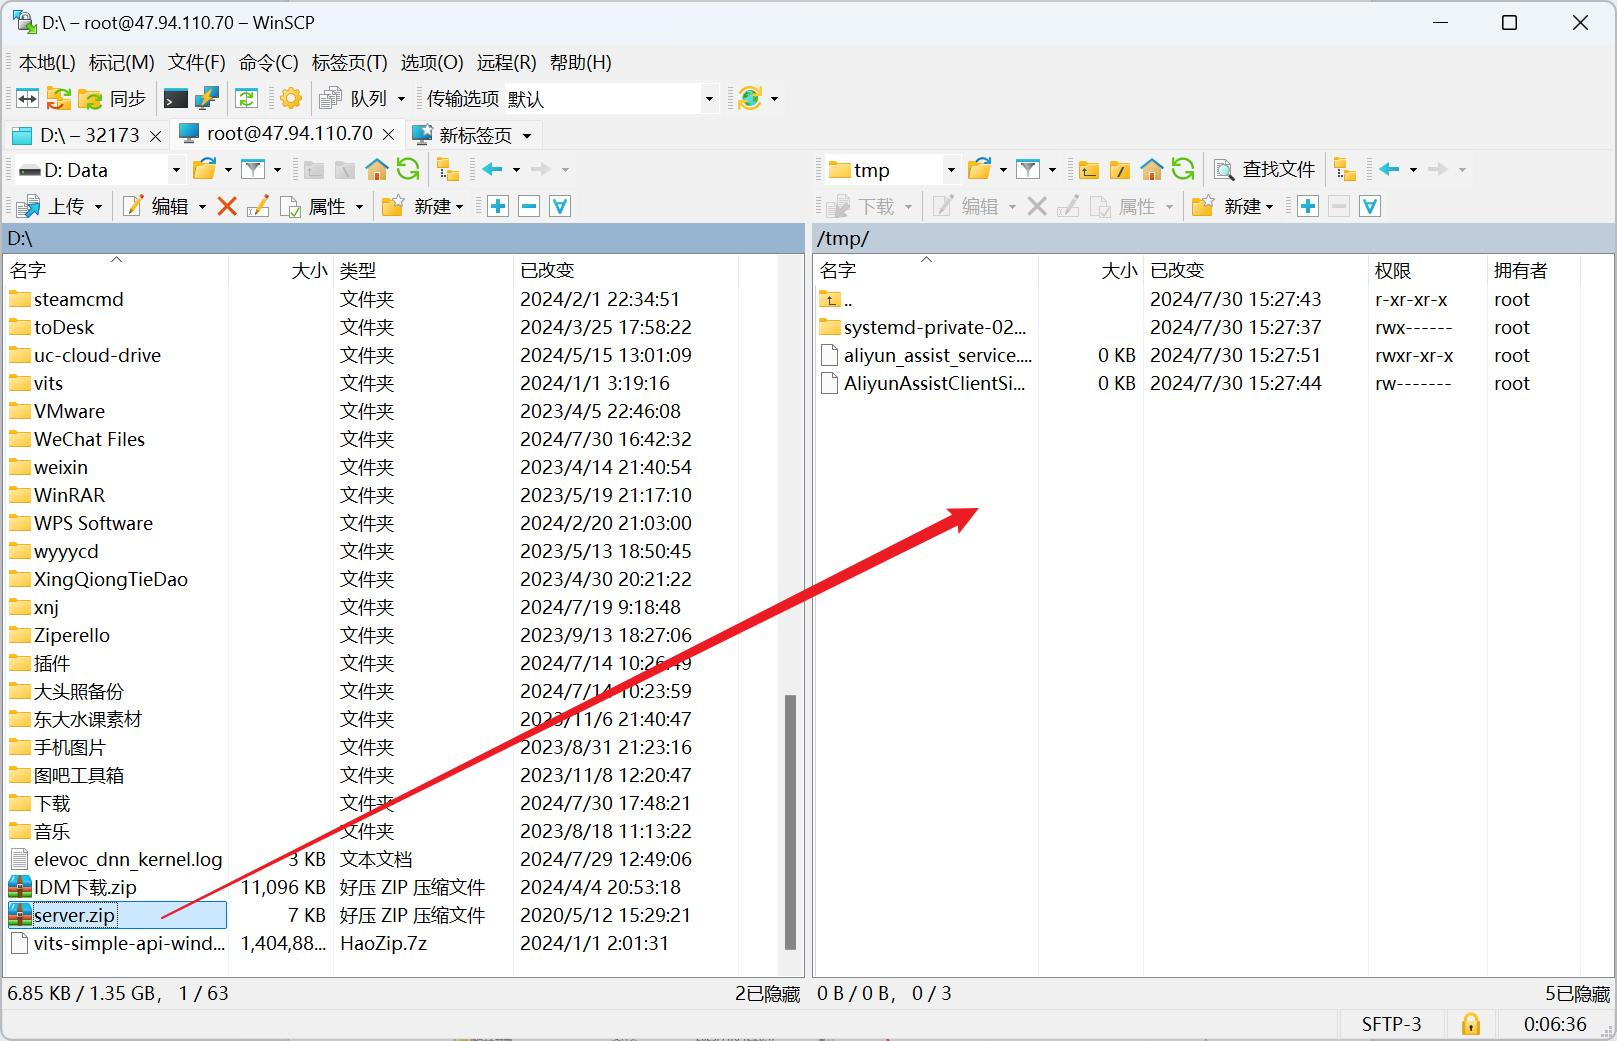
Task: Select the AliyunAssistClientSi... remote file
Action: (923, 383)
